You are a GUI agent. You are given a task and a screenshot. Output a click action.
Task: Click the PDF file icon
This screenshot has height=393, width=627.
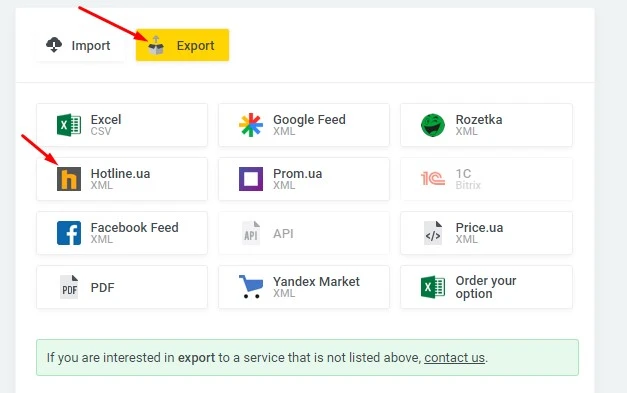pyautogui.click(x=69, y=287)
